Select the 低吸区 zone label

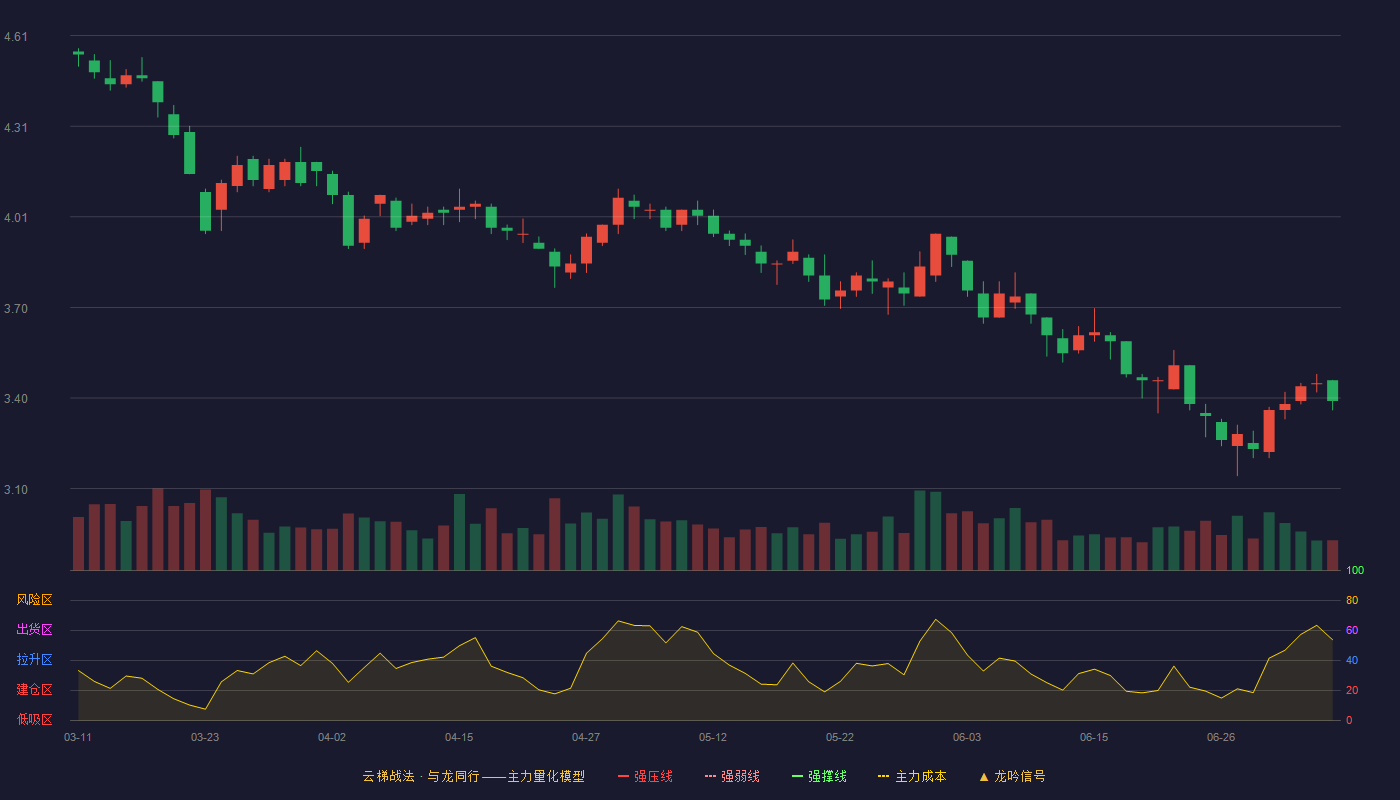click(x=34, y=719)
